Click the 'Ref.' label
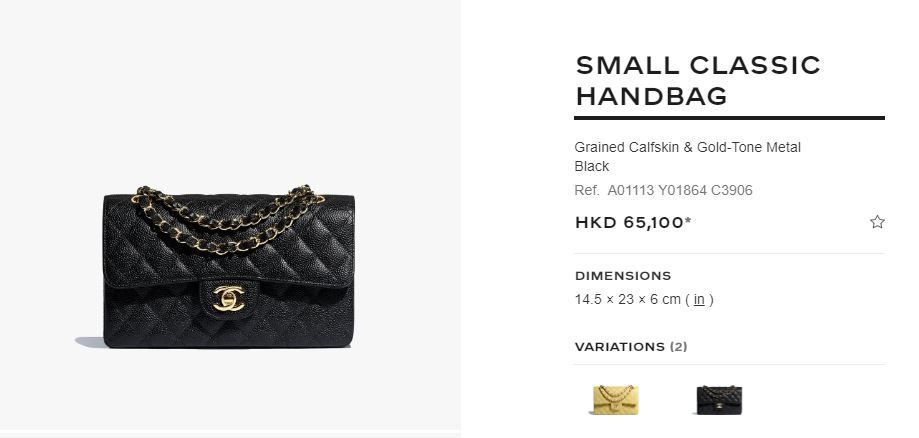The height and width of the screenshot is (438, 919). point(587,191)
